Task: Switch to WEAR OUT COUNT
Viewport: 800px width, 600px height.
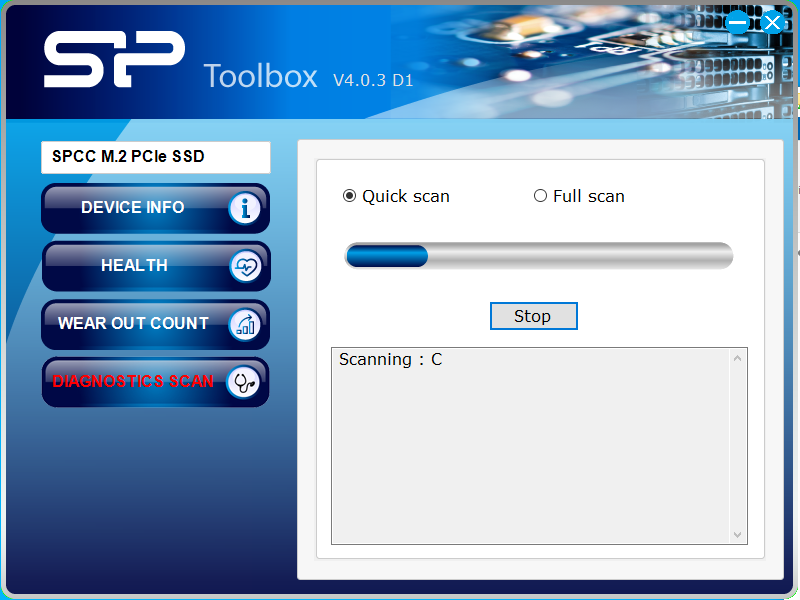Action: click(x=156, y=324)
